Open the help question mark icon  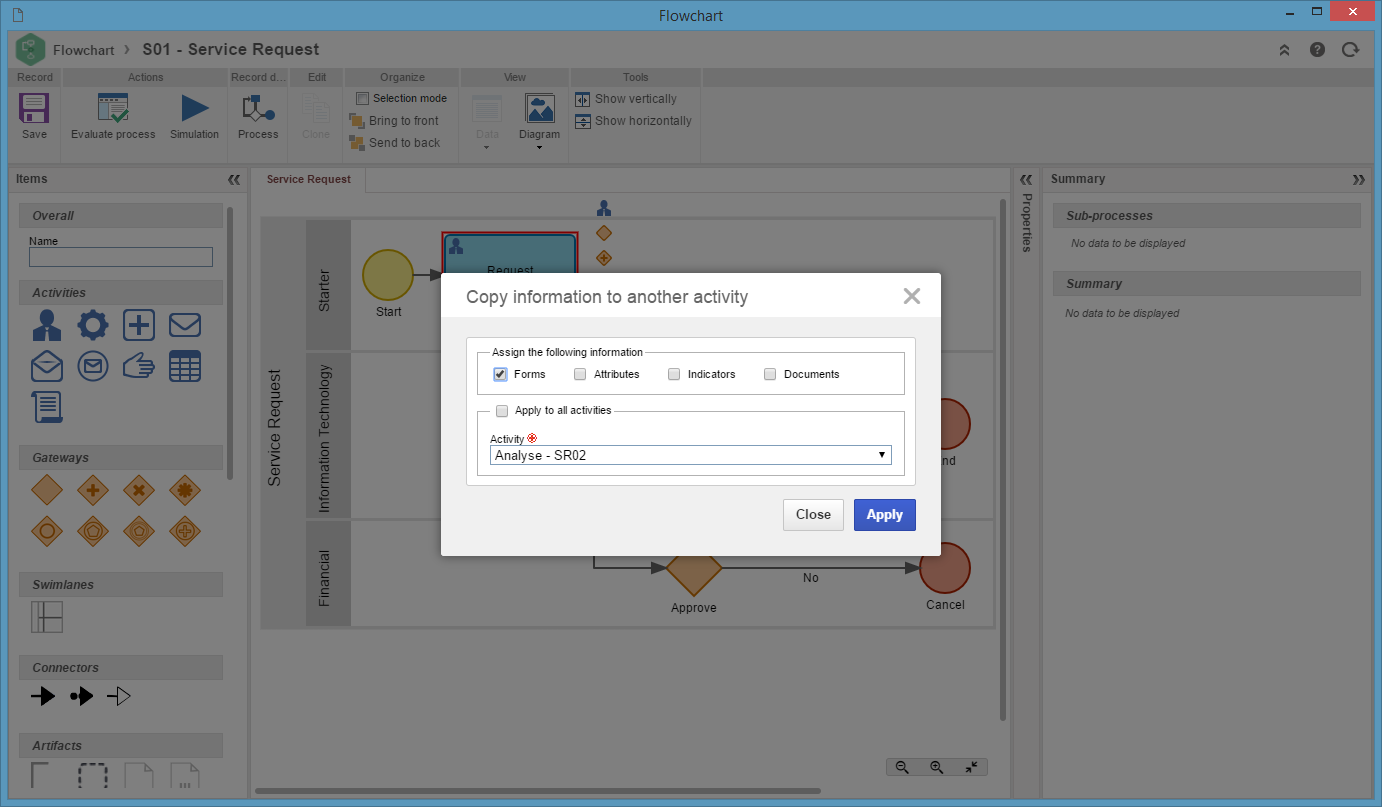1317,49
